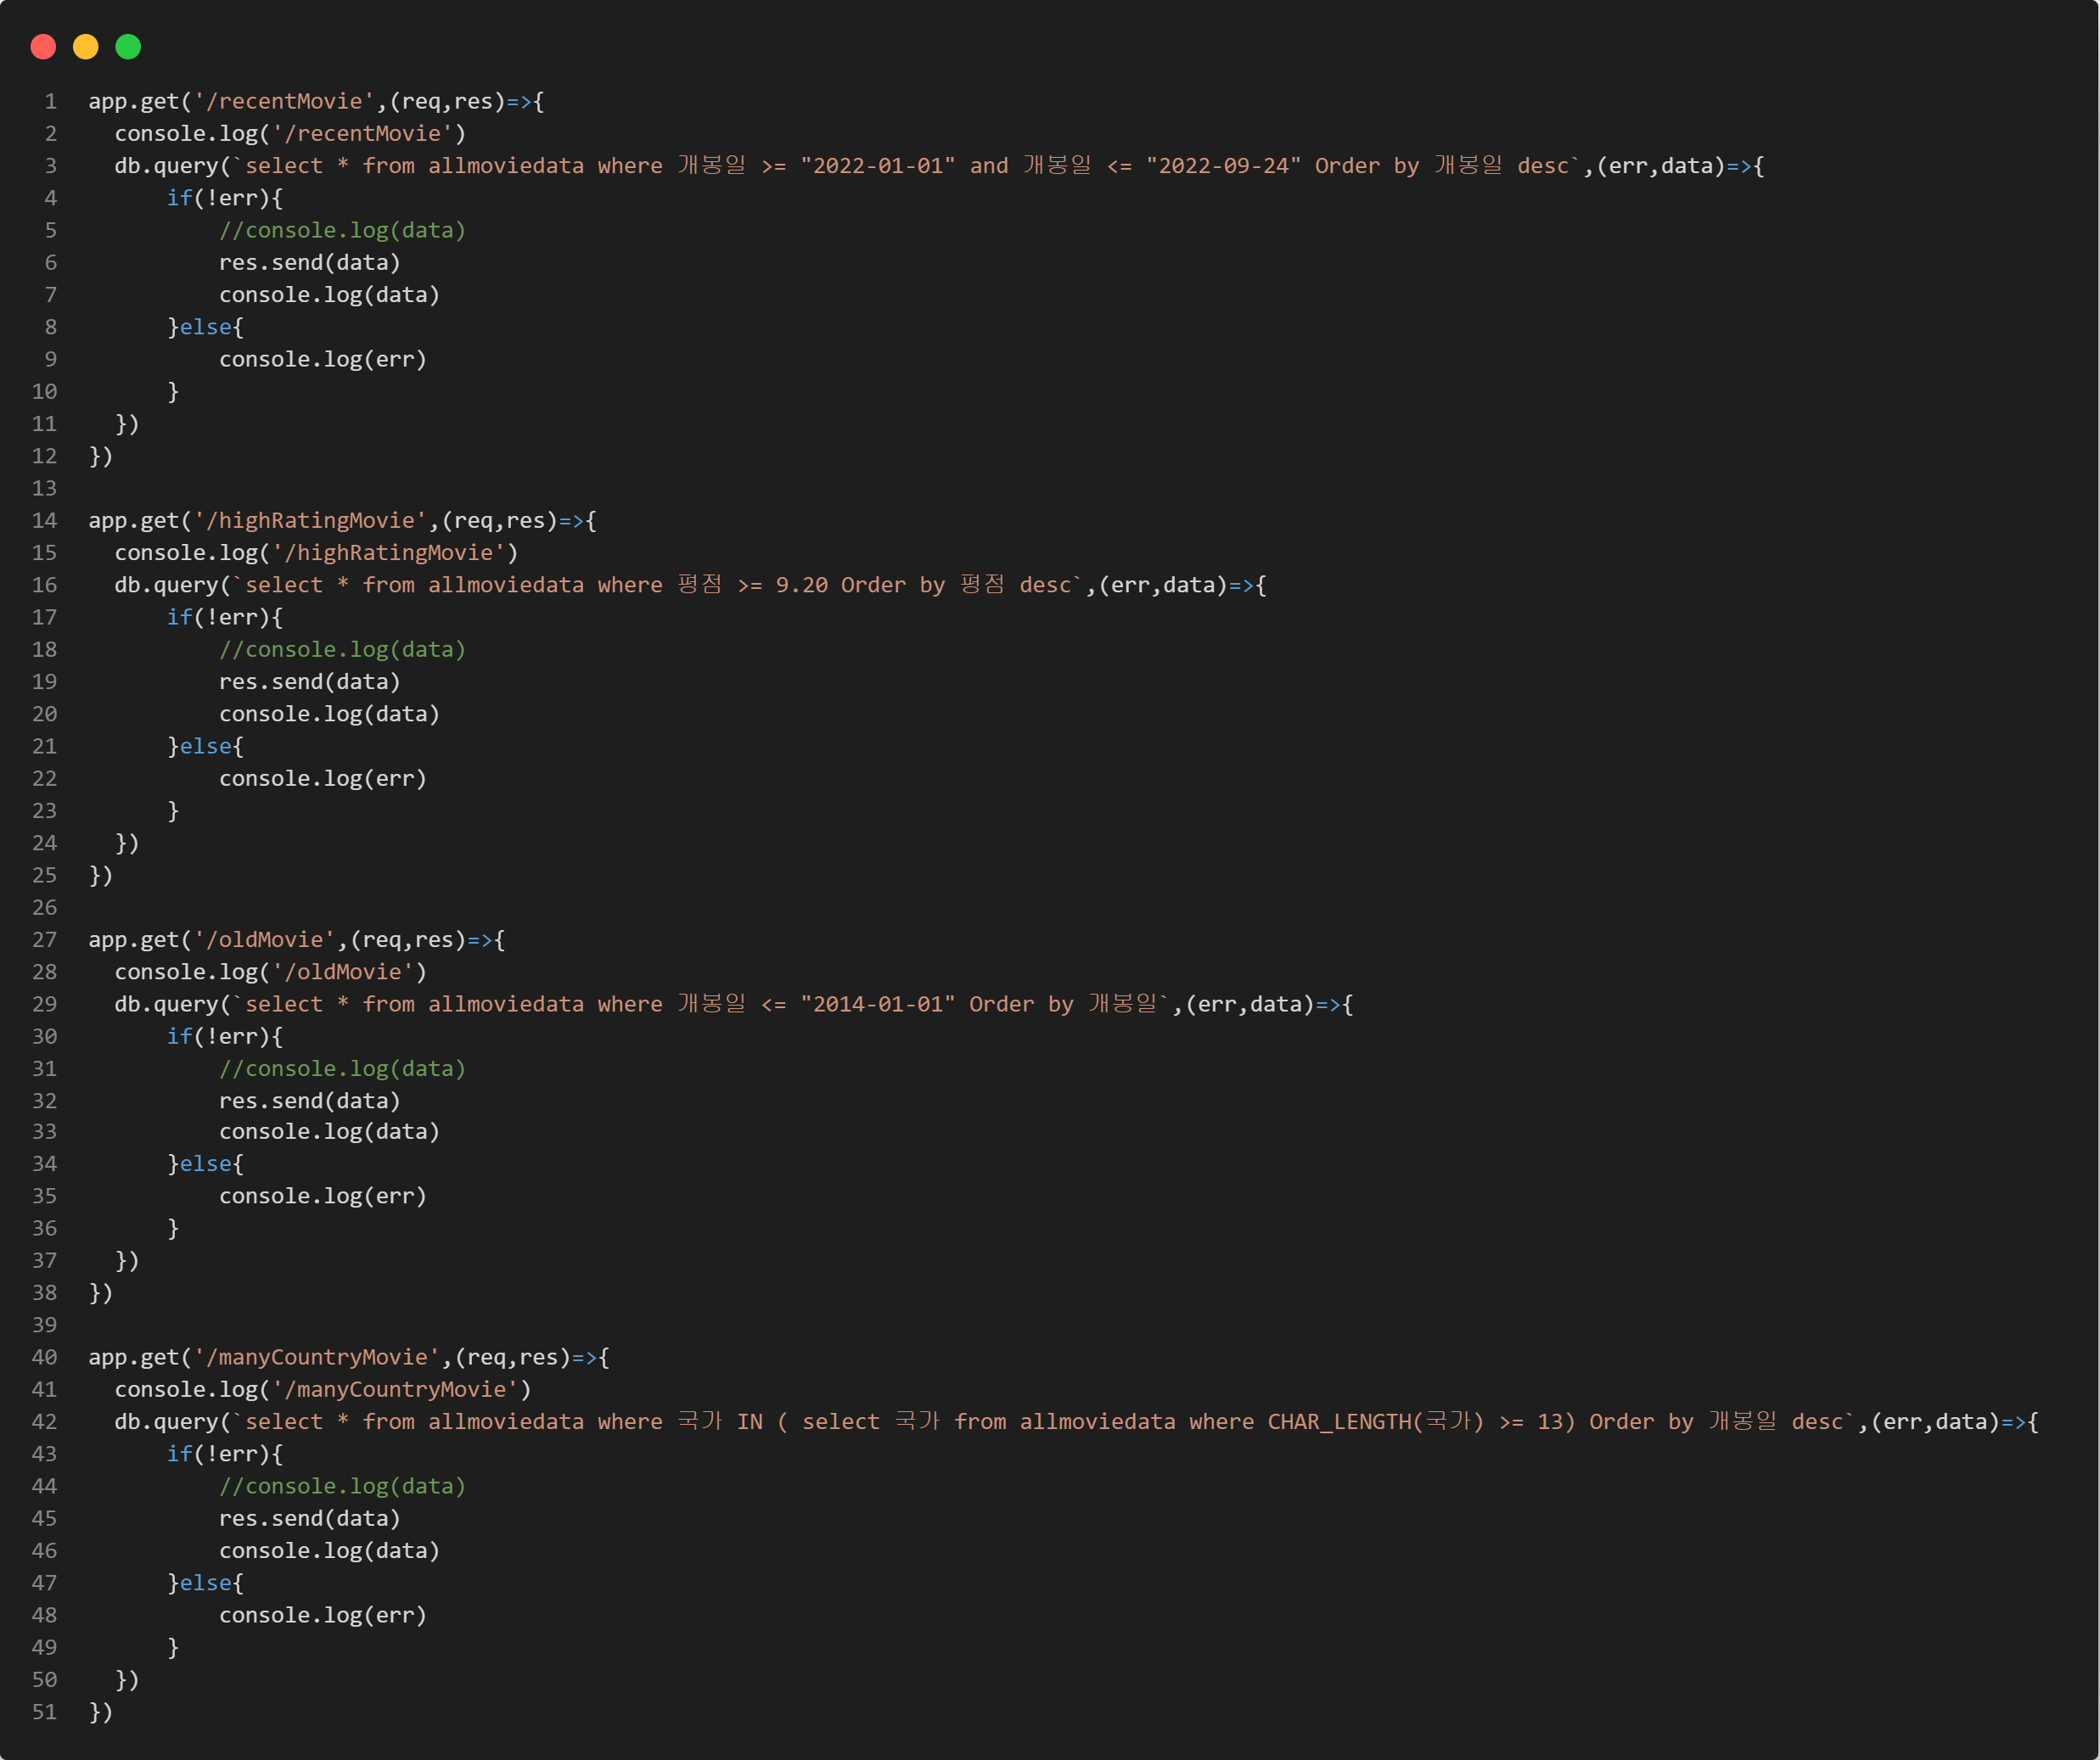Click the comment //console.log(data) on line 44

point(342,1486)
